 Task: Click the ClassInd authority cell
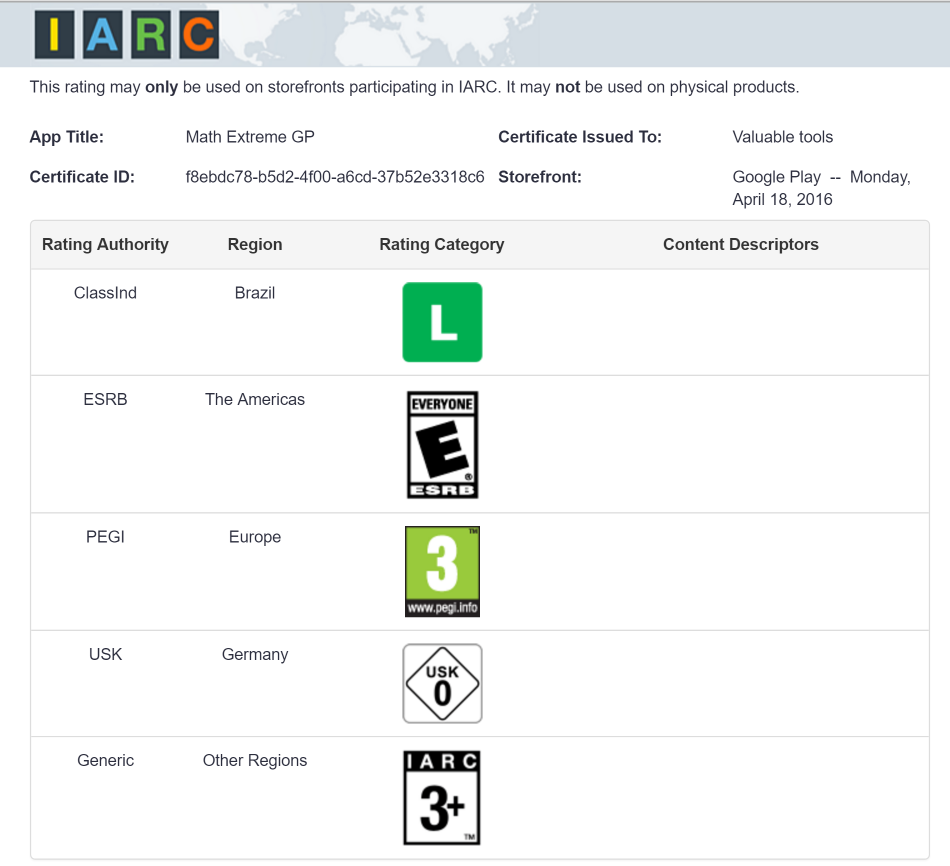coord(105,293)
